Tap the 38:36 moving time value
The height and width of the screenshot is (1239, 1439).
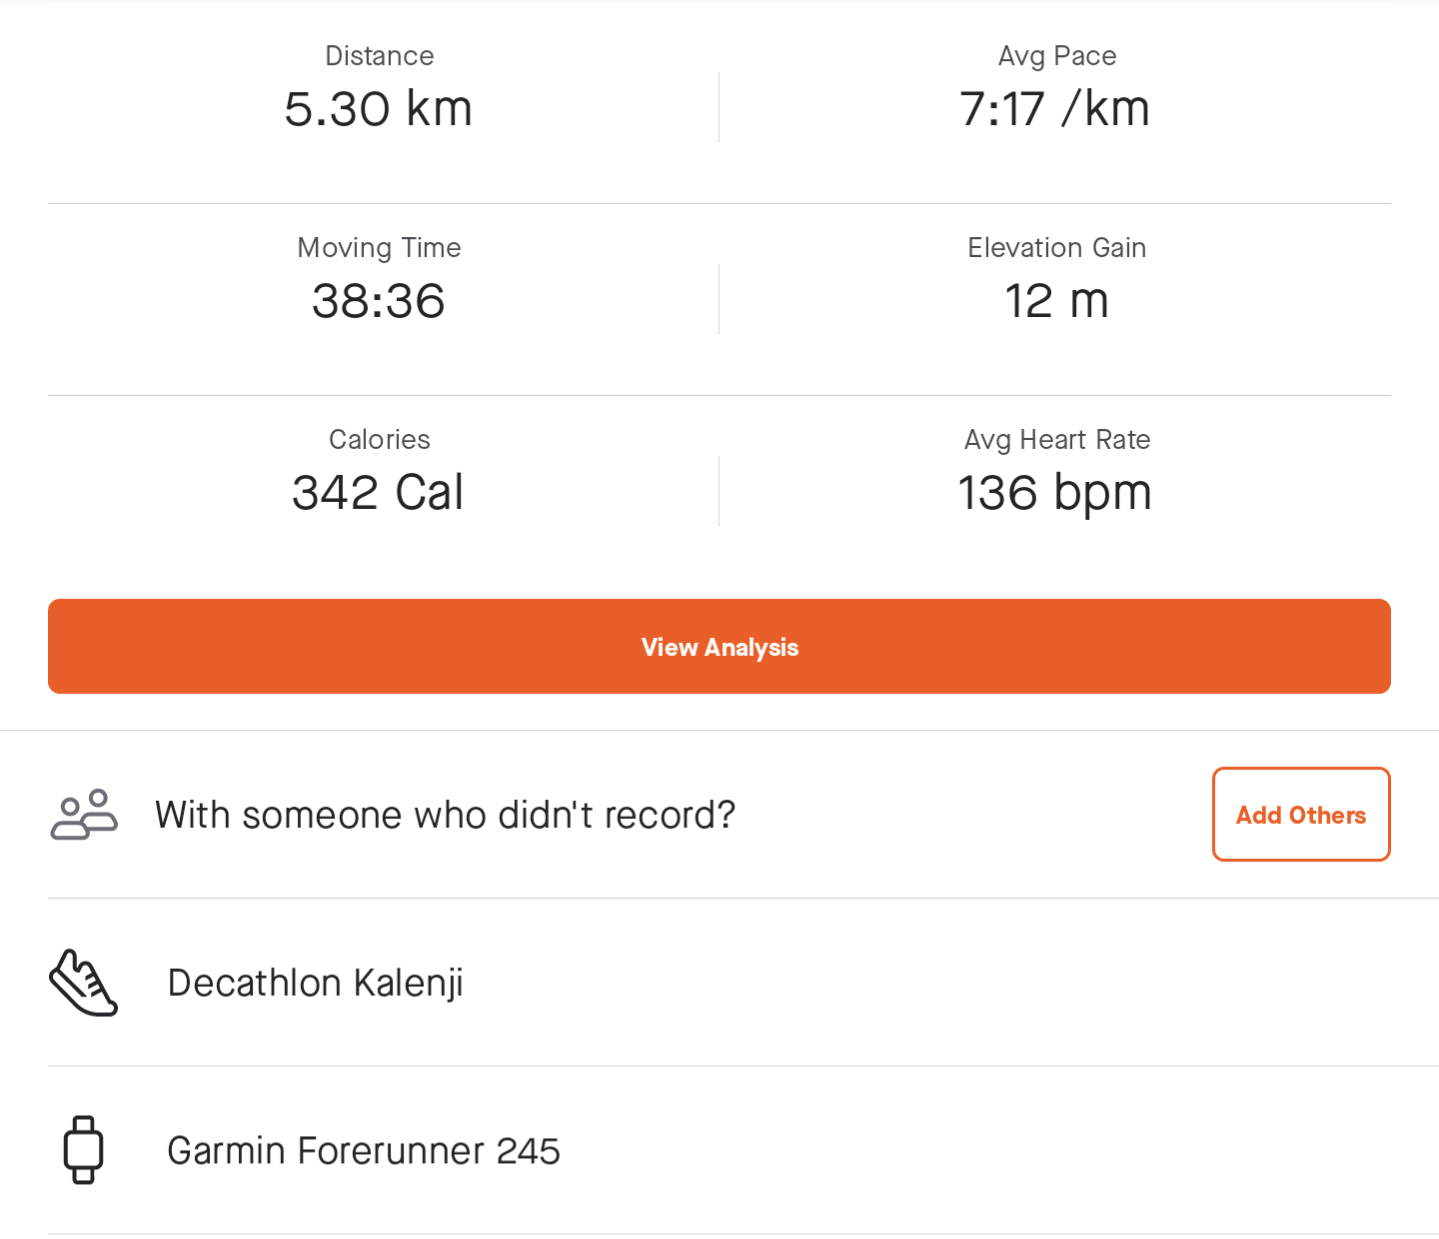(378, 300)
